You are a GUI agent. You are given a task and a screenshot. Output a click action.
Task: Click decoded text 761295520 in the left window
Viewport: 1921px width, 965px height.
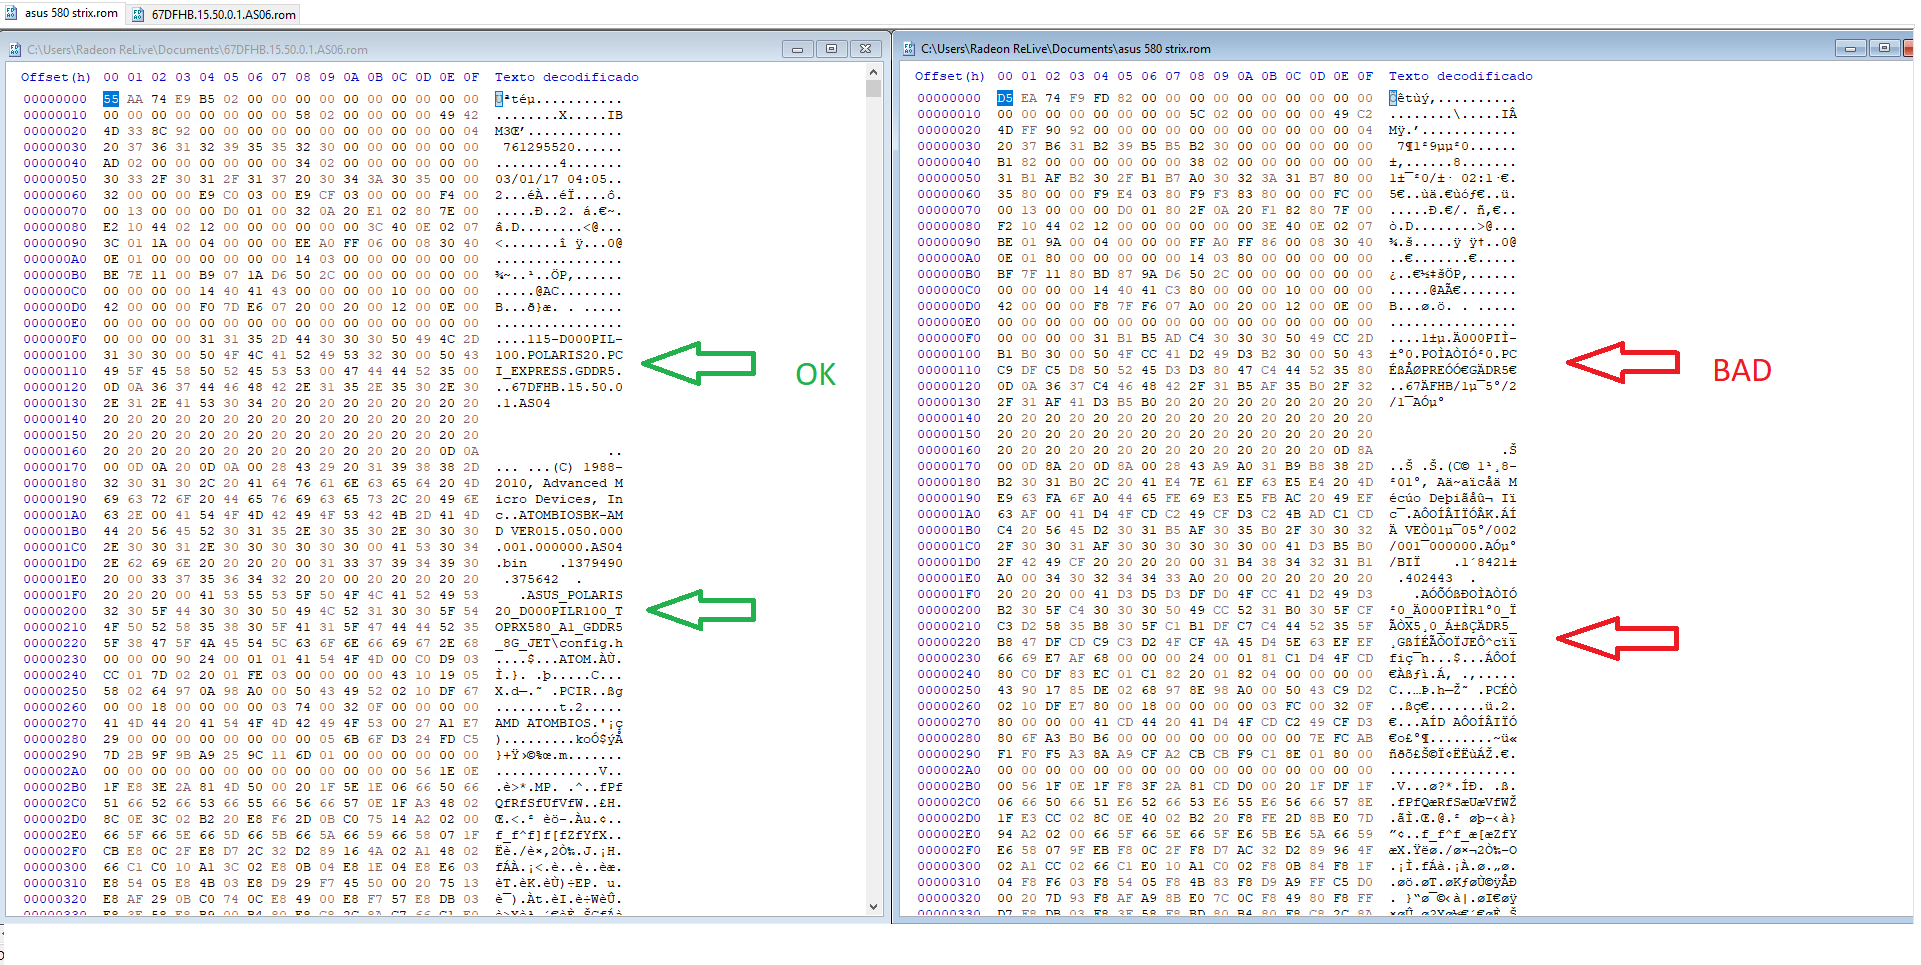point(538,147)
